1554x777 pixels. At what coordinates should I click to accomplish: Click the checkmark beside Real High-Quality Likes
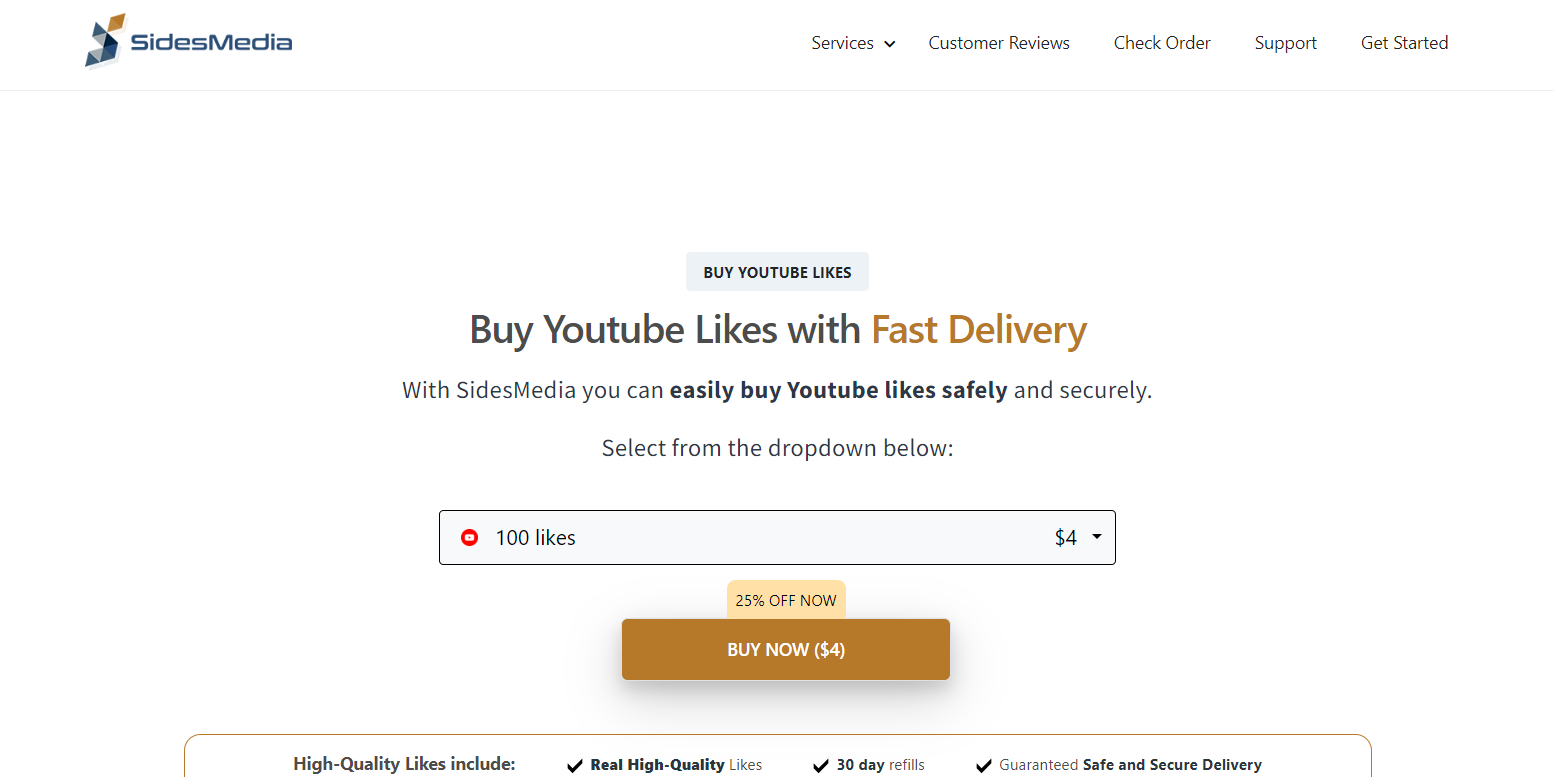tap(575, 766)
